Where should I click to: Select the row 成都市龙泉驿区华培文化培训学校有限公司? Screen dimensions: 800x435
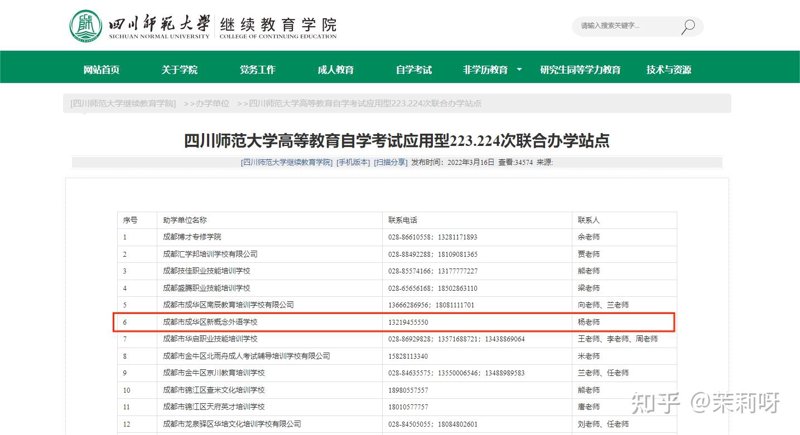tap(397, 424)
